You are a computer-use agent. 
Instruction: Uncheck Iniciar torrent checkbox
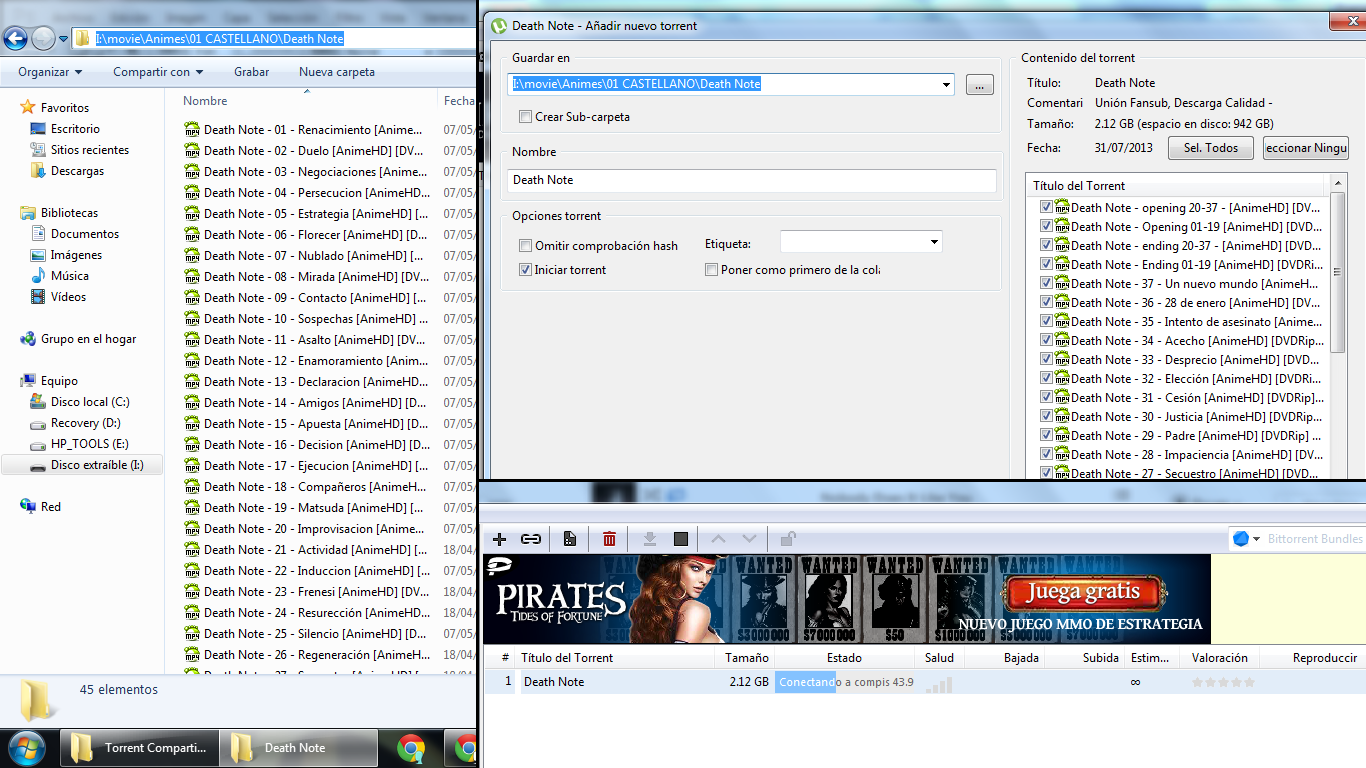click(x=526, y=269)
